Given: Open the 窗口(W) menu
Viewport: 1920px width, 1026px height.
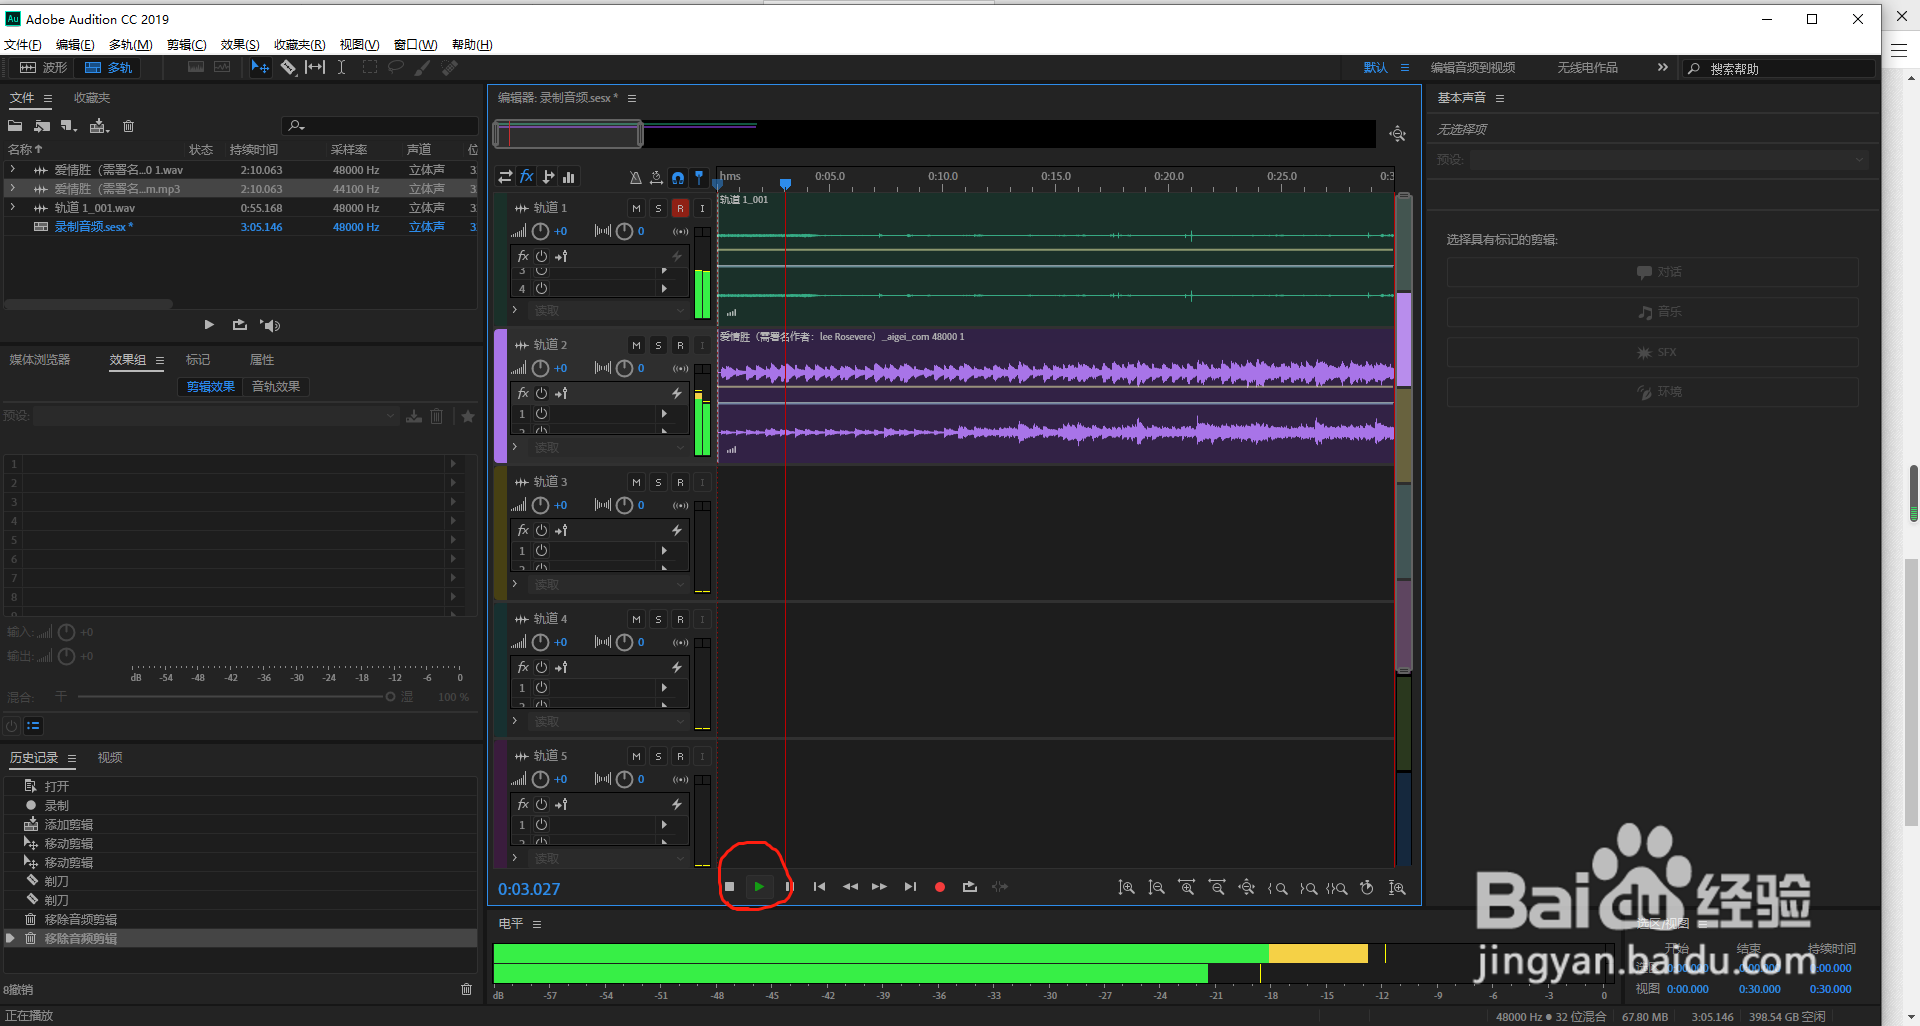Looking at the screenshot, I should click(x=415, y=45).
